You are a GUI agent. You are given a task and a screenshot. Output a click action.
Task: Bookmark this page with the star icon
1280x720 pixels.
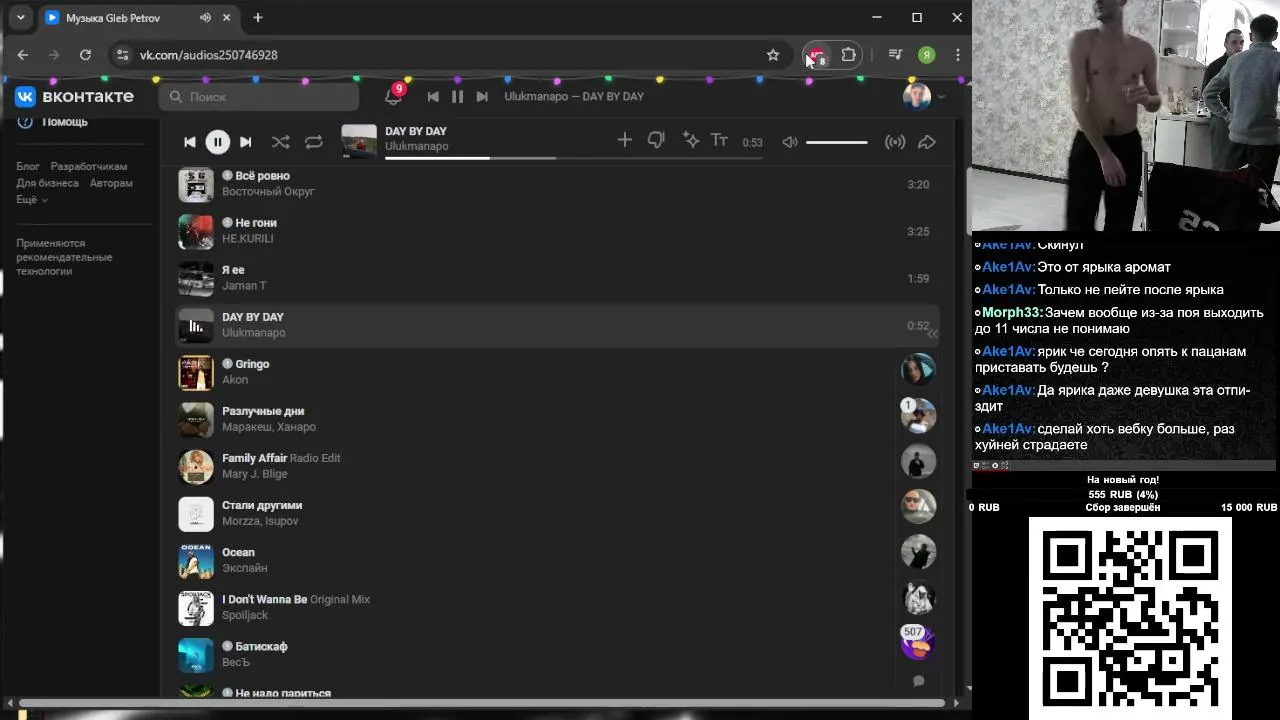773,55
